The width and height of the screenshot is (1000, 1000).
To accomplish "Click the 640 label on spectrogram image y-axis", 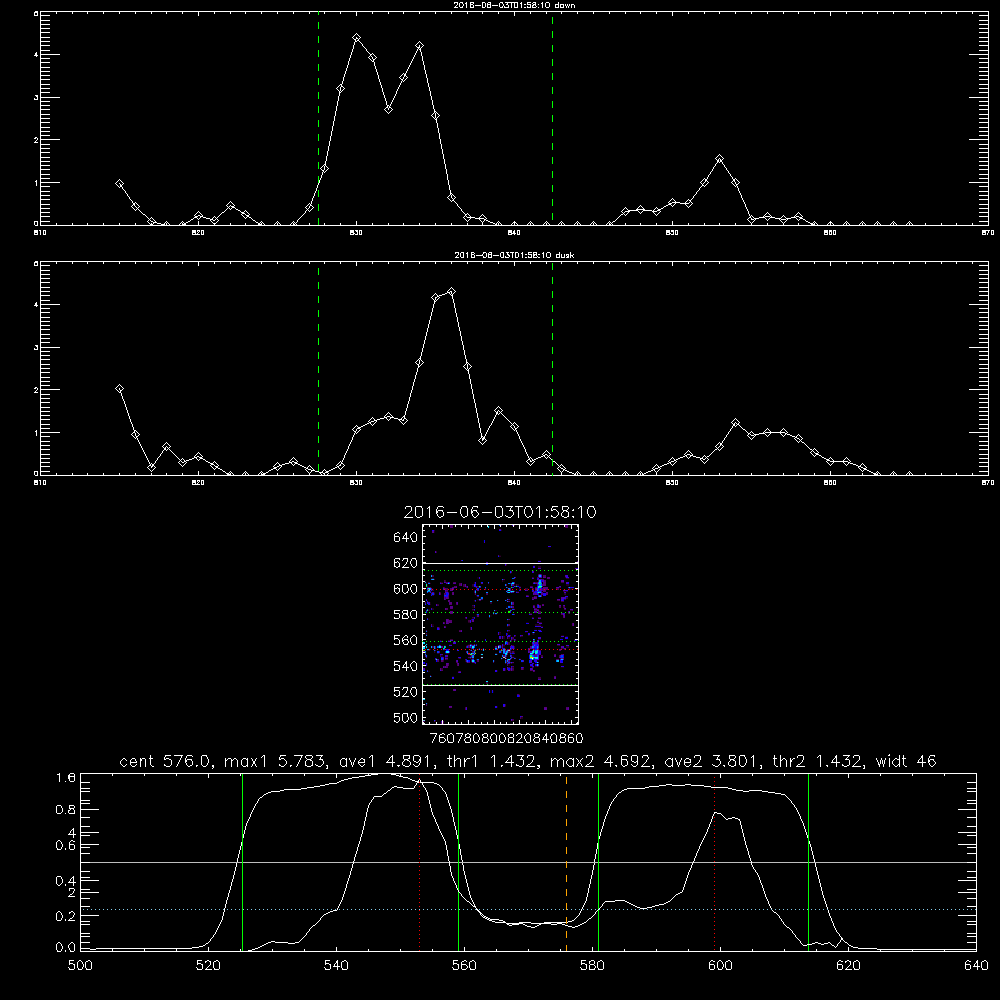I will (x=406, y=537).
